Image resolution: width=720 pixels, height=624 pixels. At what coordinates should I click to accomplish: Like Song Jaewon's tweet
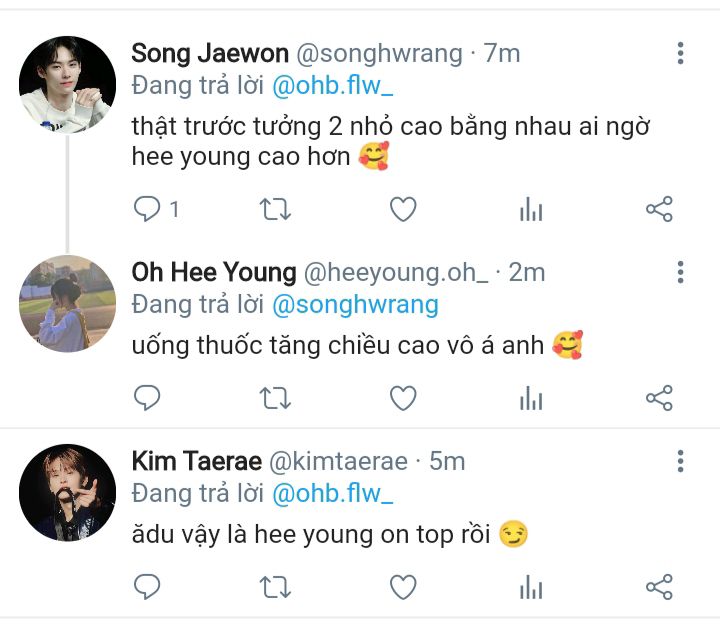tap(402, 209)
